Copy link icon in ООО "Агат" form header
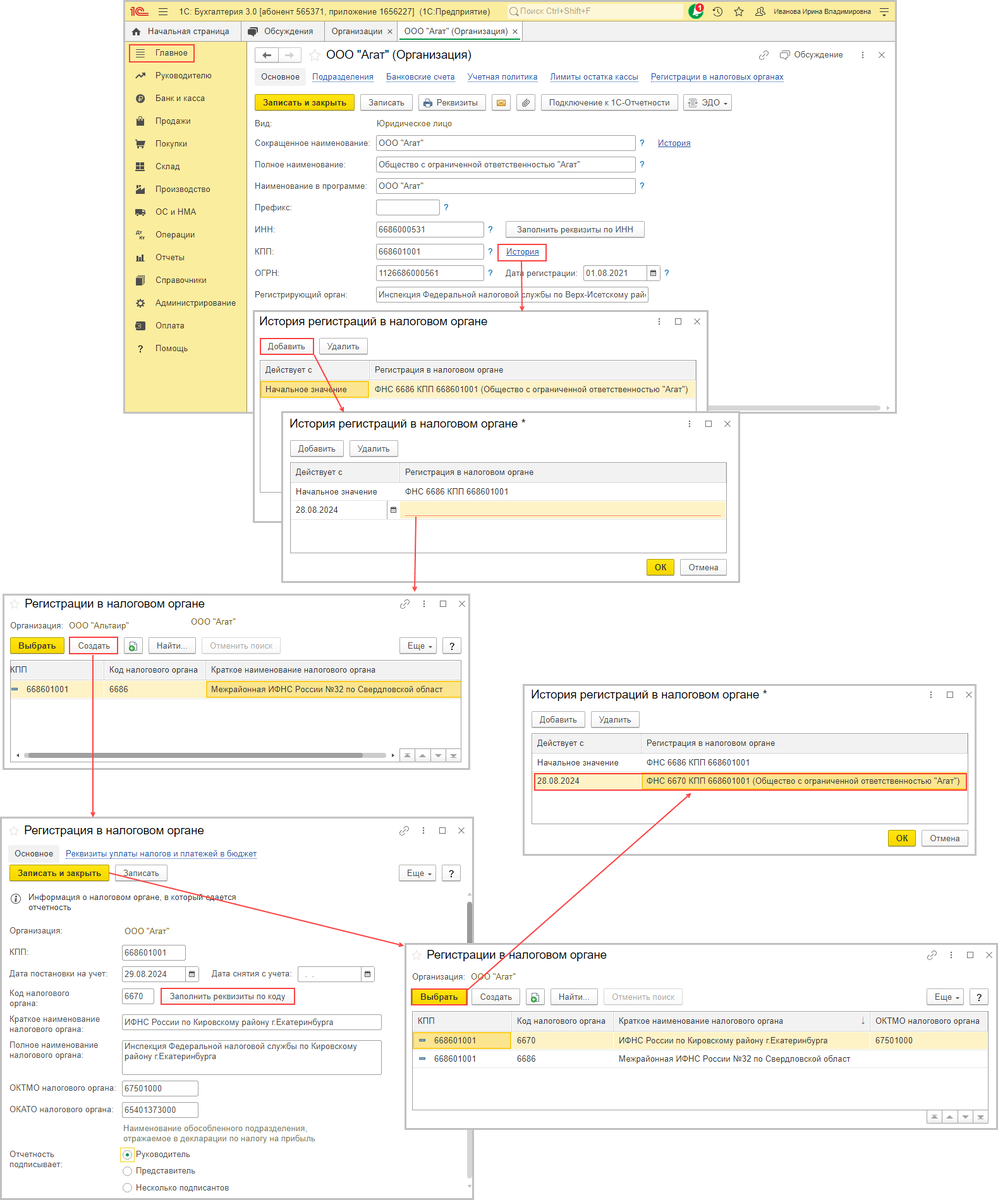Screen dimensions: 998x1200 764,55
